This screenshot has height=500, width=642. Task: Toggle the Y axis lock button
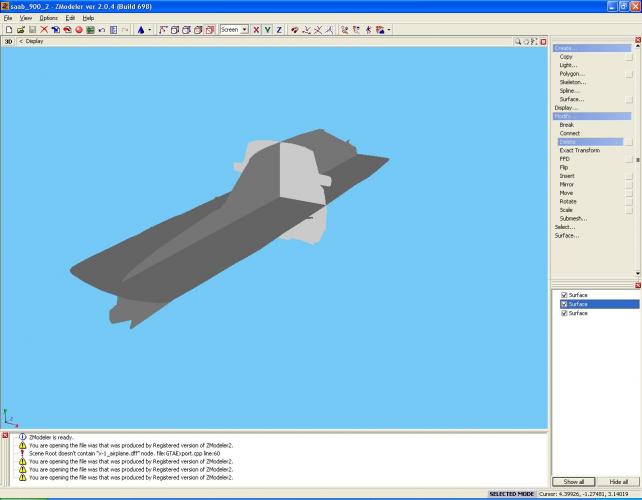point(267,30)
